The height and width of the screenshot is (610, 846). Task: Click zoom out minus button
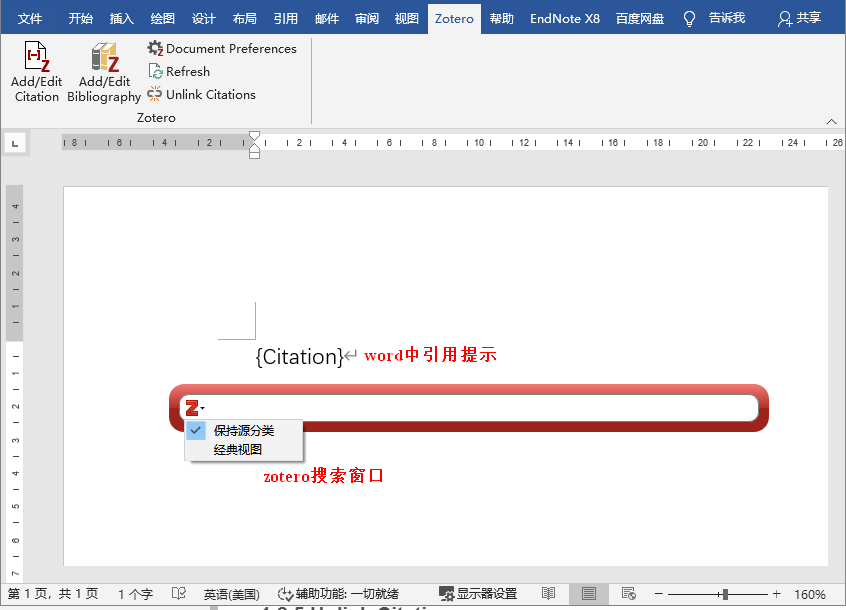[x=658, y=594]
